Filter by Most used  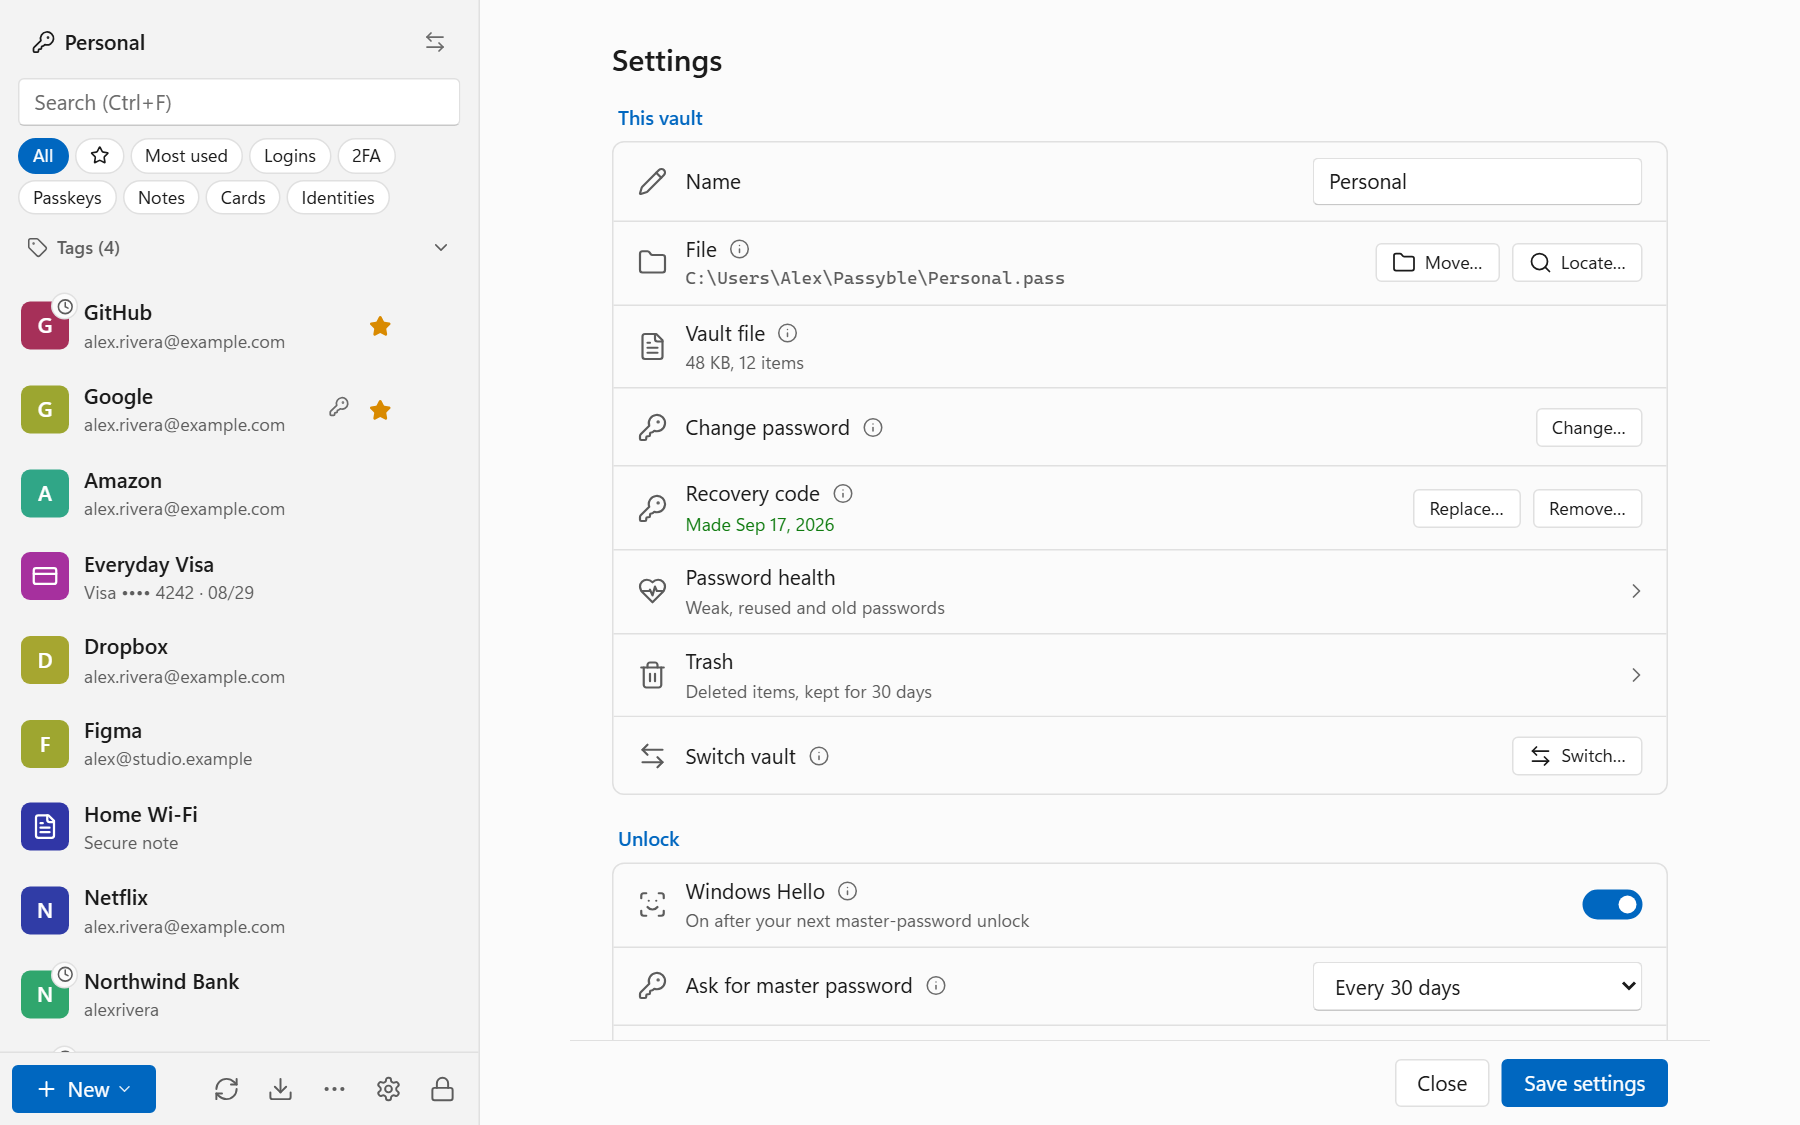[186, 156]
